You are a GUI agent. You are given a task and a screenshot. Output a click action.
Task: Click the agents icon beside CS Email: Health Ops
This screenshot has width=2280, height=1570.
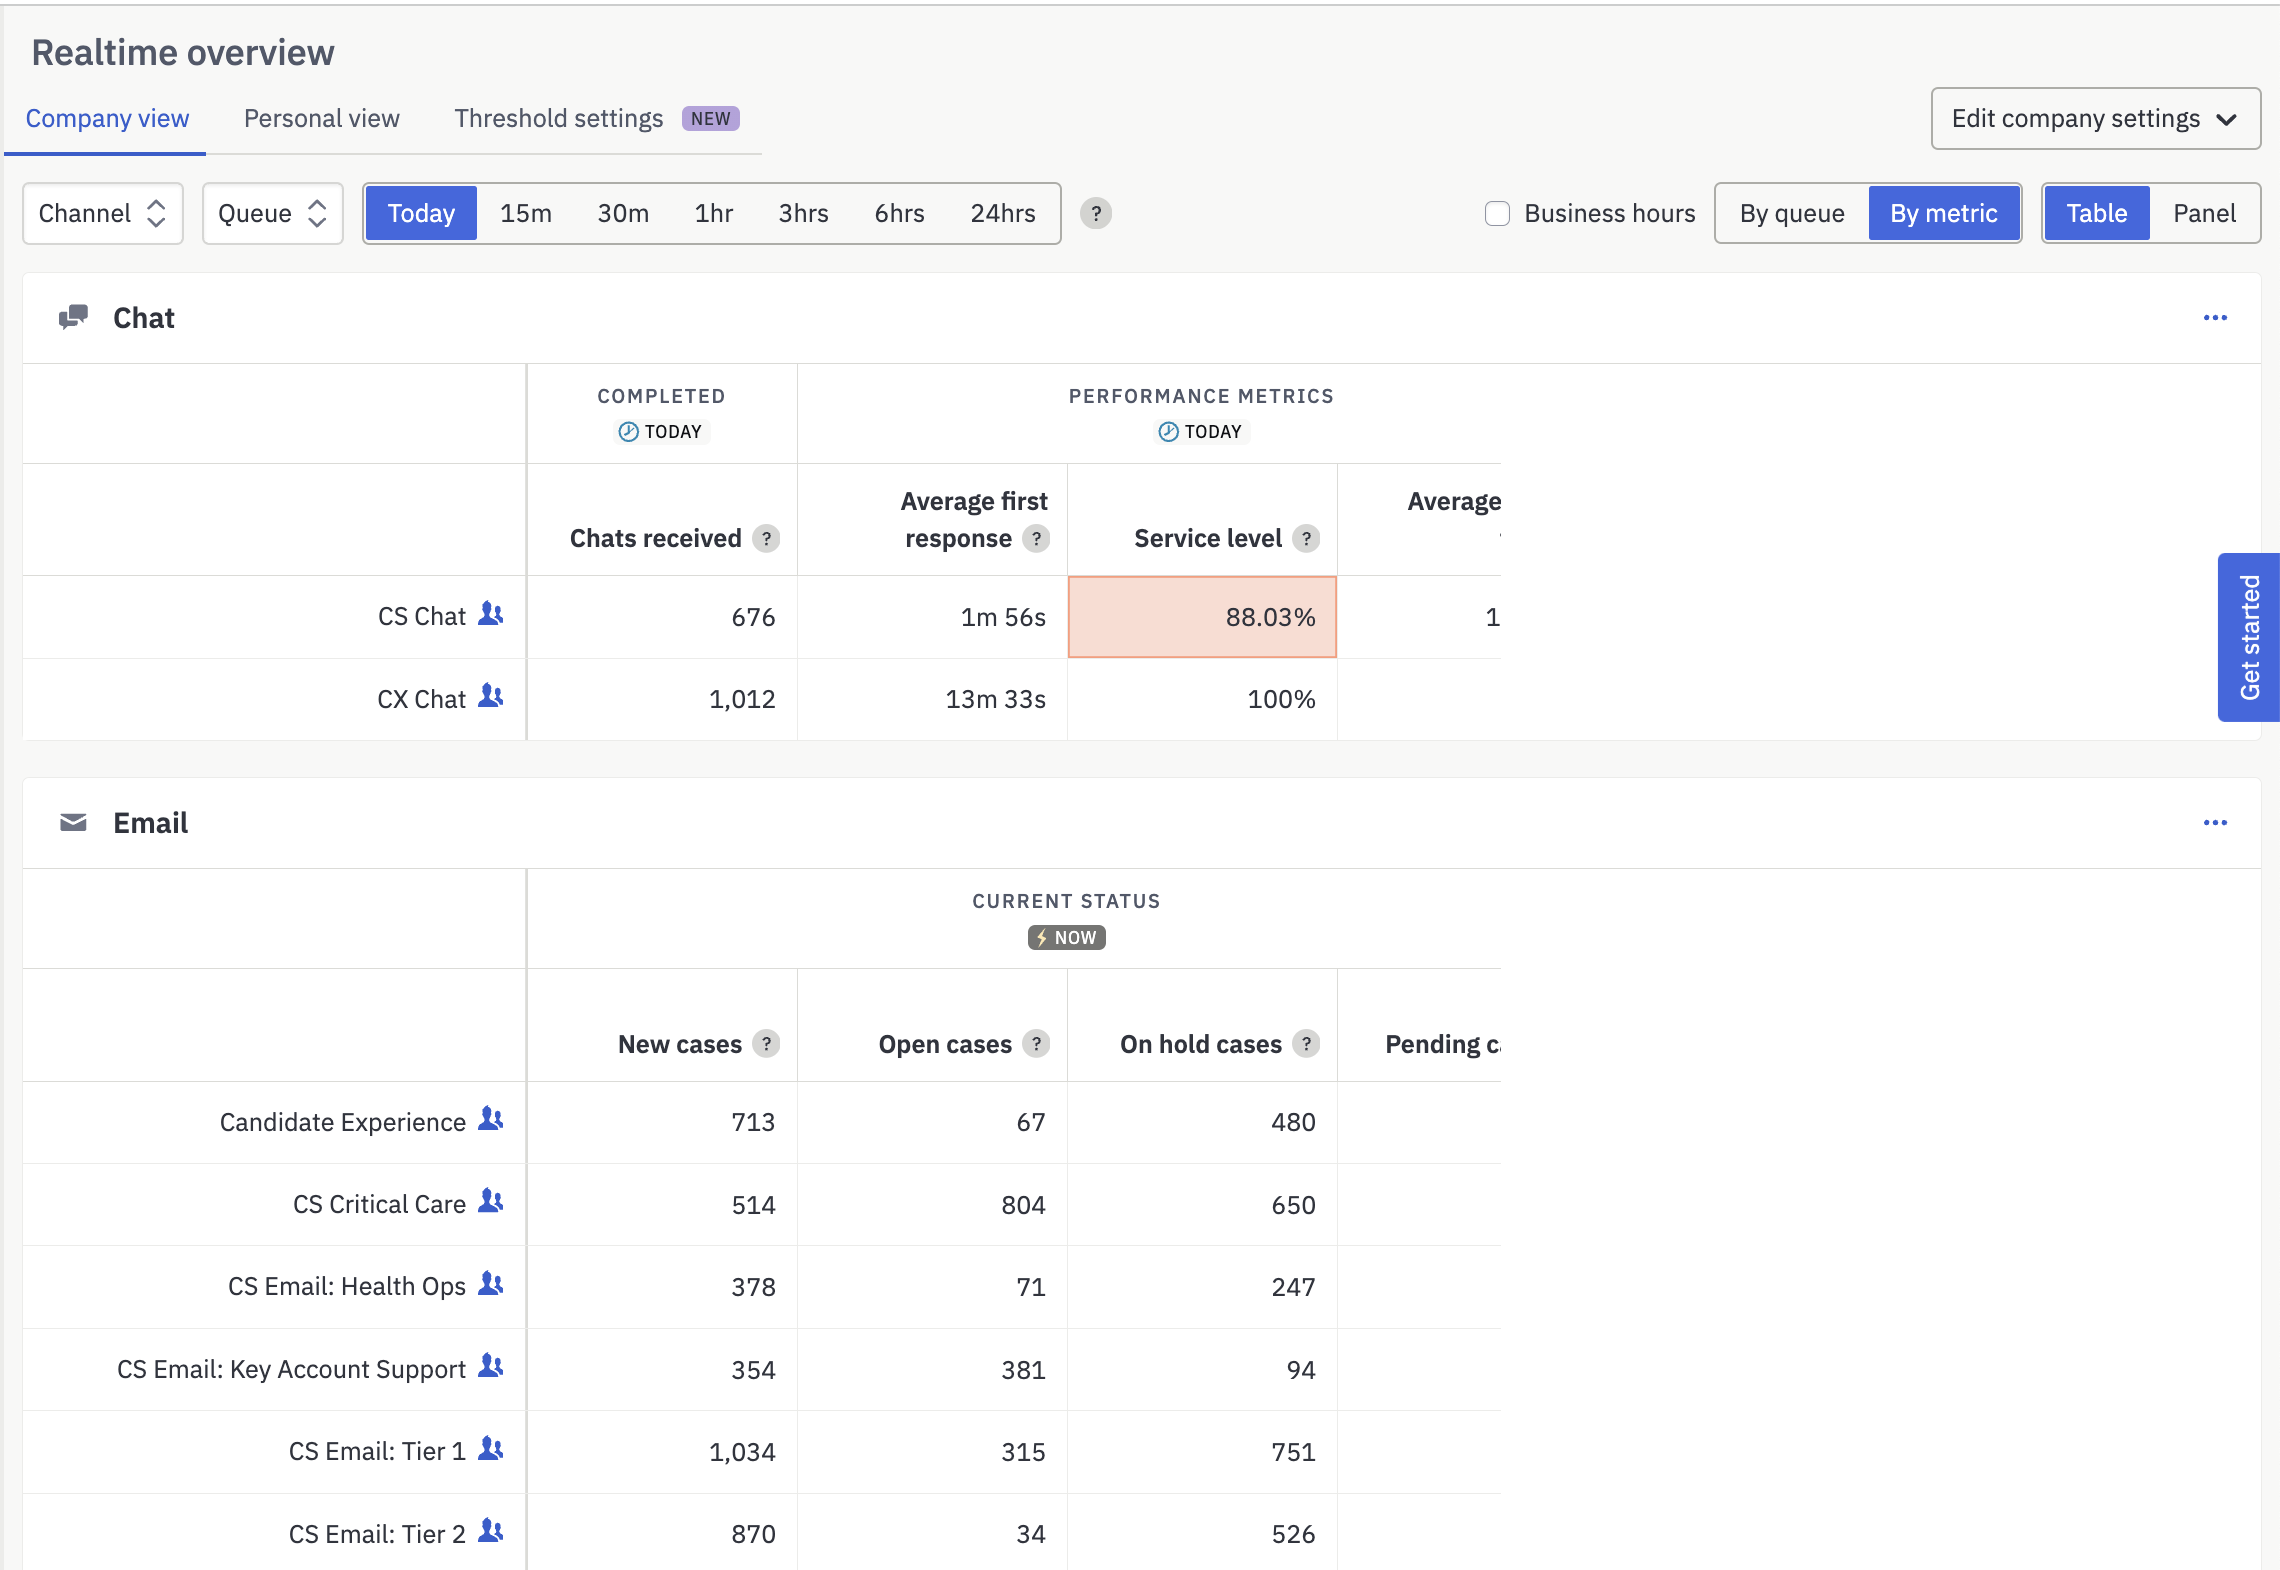pos(490,1284)
